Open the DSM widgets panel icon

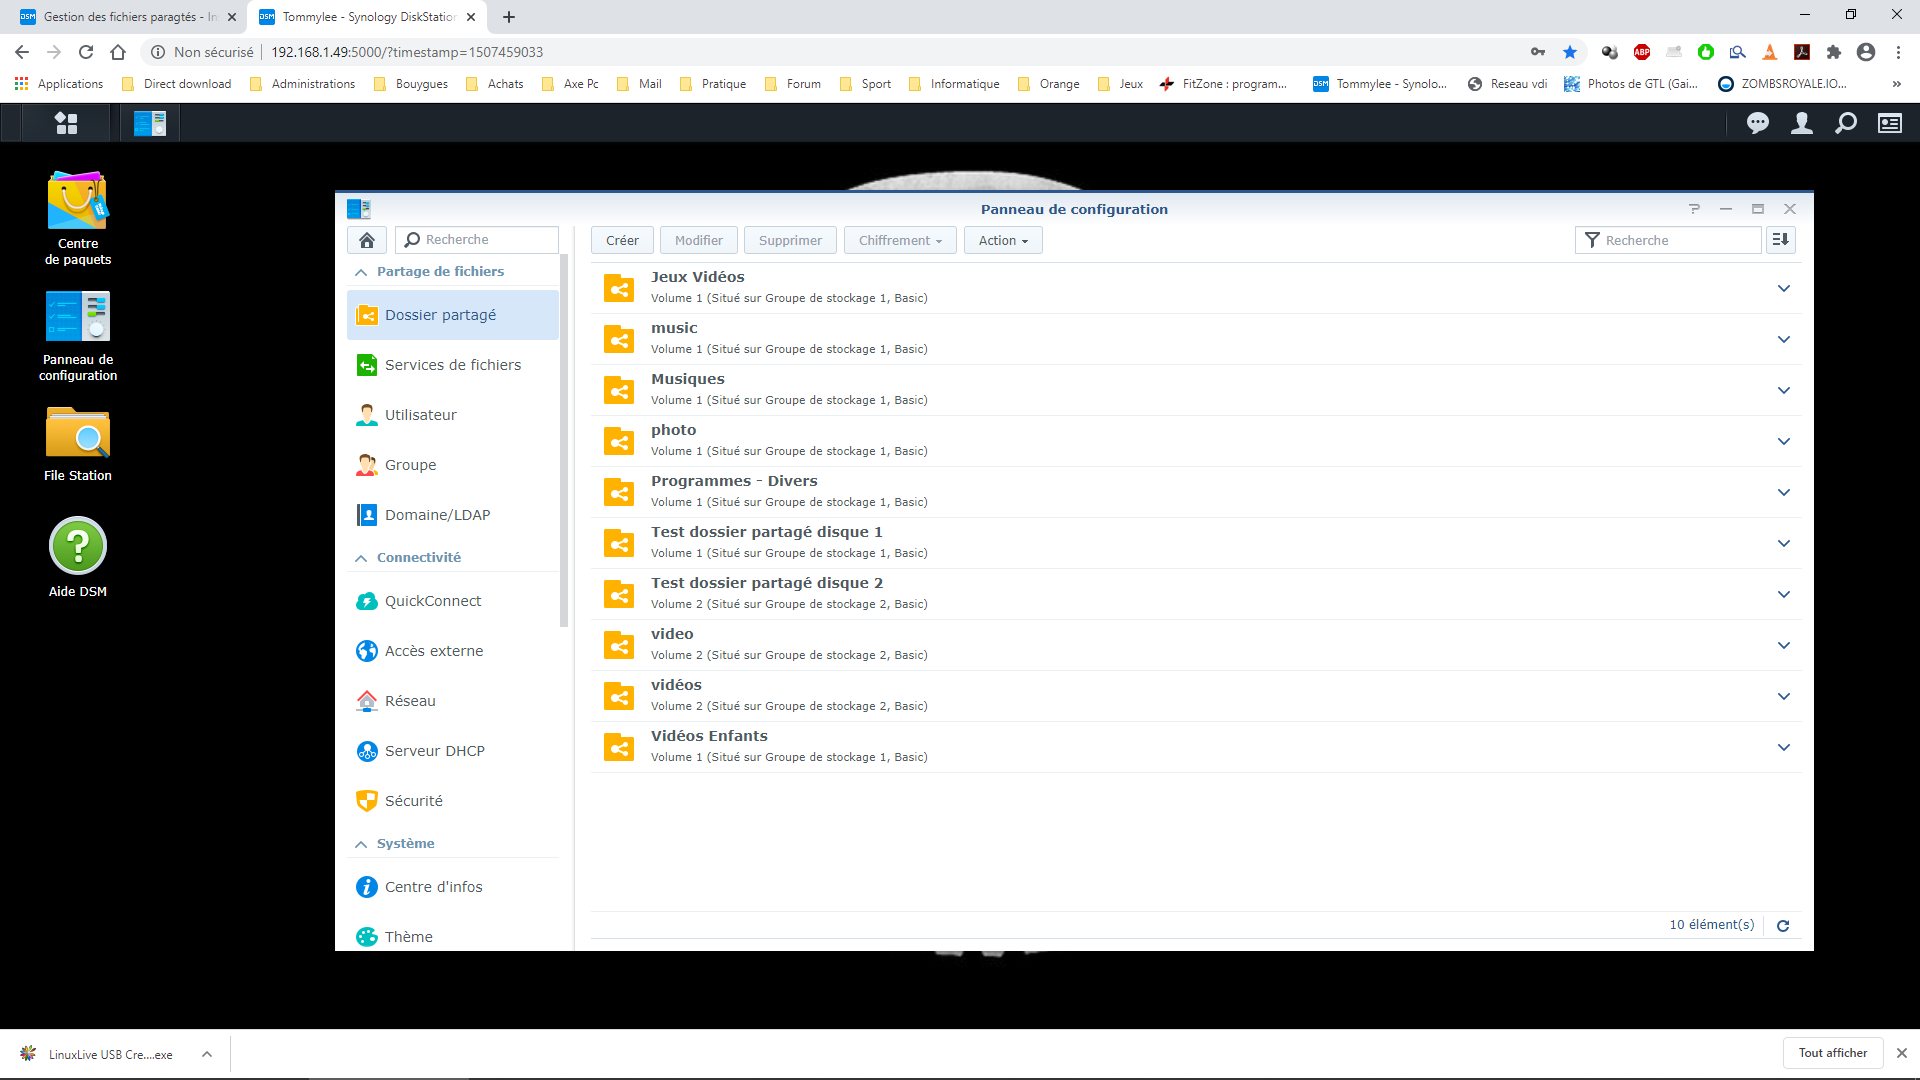[x=1889, y=123]
